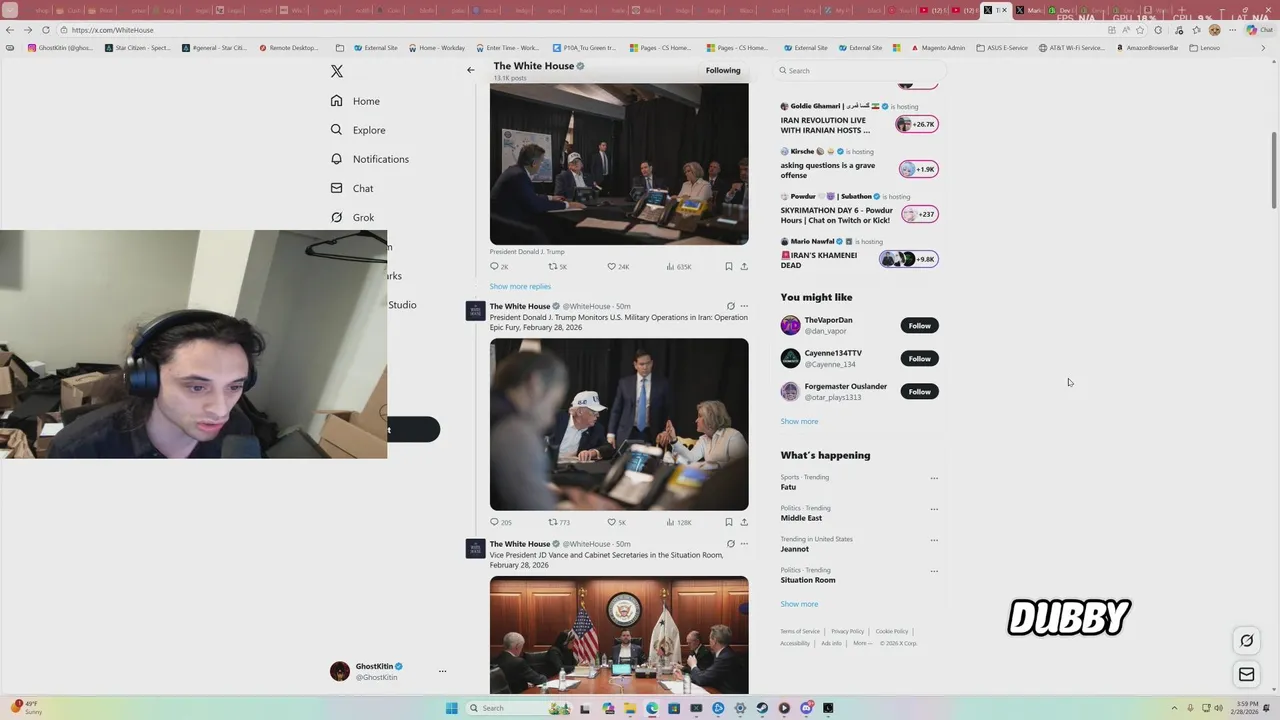Click Show more replies
The height and width of the screenshot is (720, 1280).
pyautogui.click(x=520, y=286)
